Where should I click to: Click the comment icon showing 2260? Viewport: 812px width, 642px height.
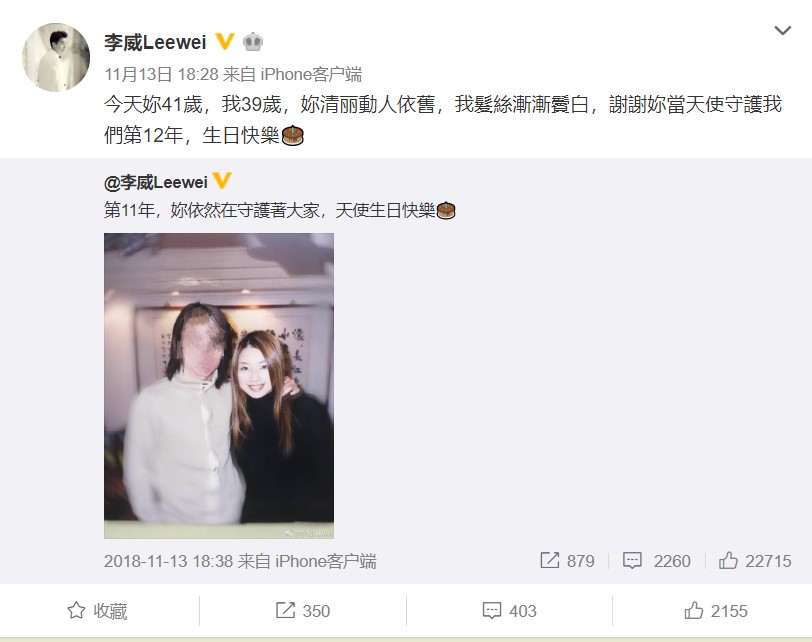click(632, 561)
